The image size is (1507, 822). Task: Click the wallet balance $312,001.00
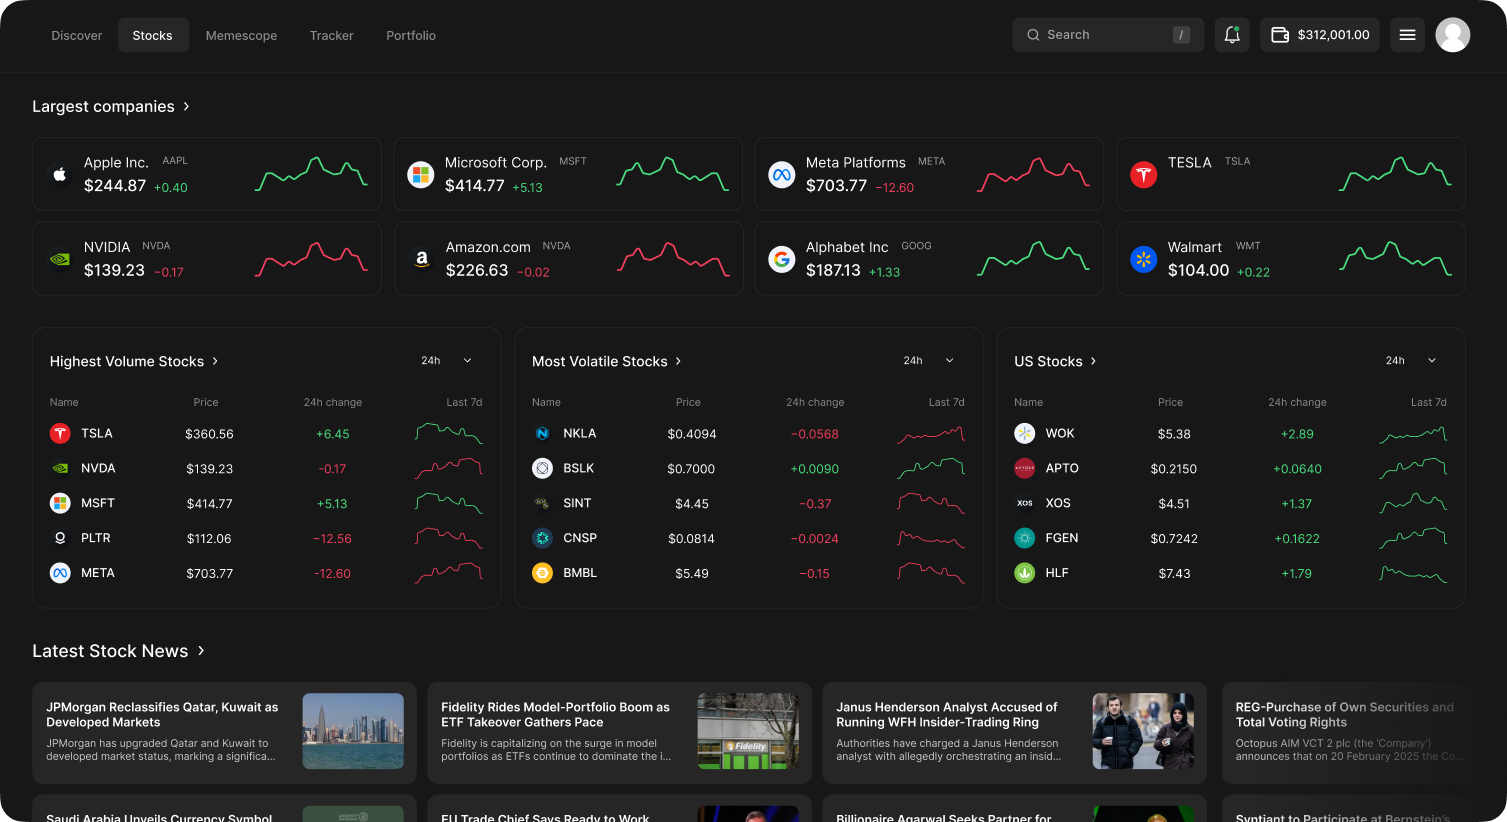pyautogui.click(x=1320, y=35)
